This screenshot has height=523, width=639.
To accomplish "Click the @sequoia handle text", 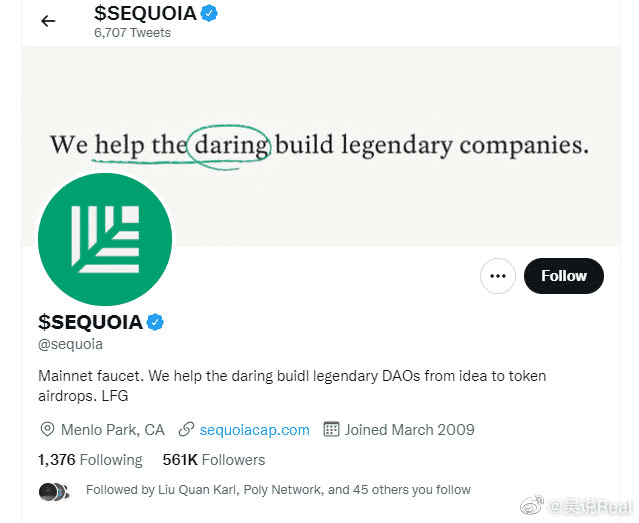I will [x=70, y=345].
